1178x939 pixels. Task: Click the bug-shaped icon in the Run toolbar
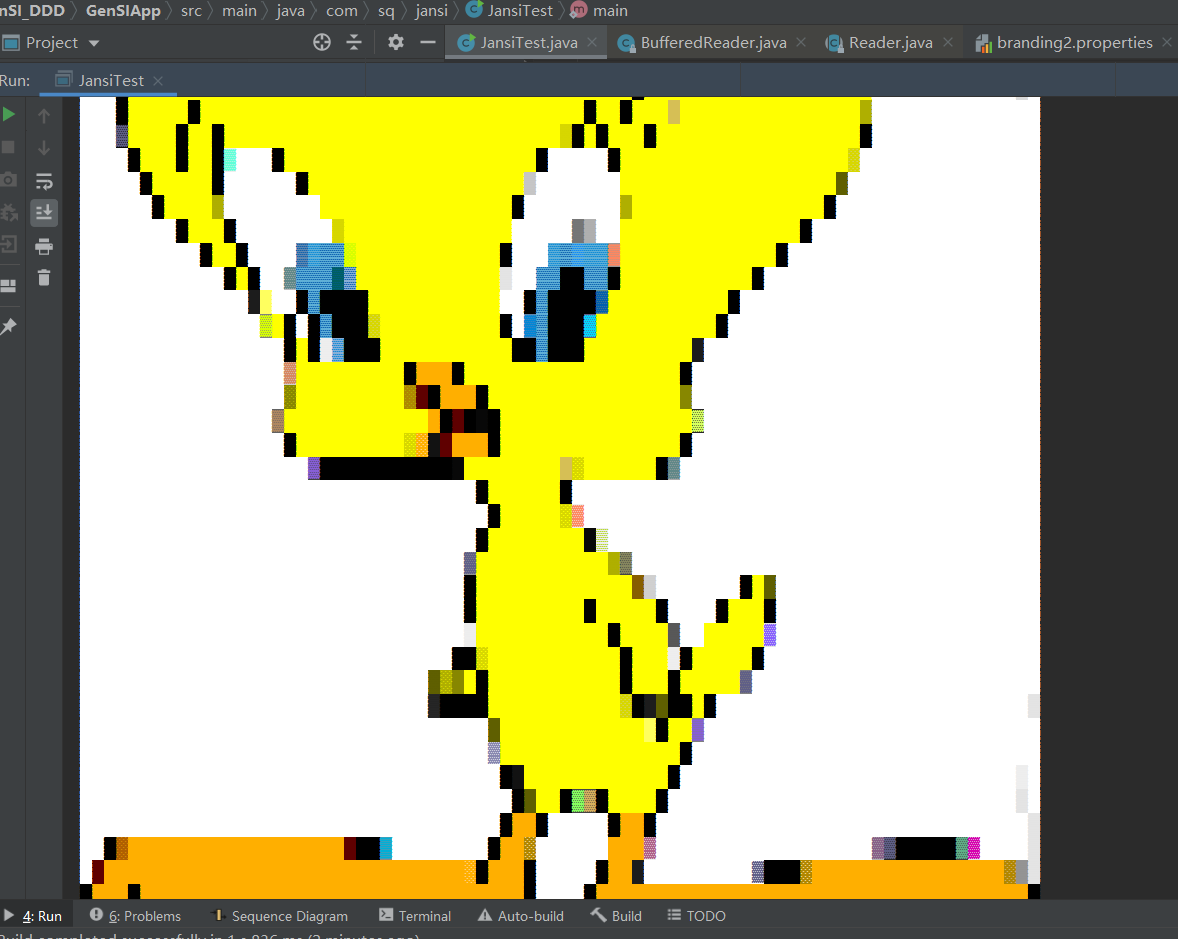click(8, 213)
